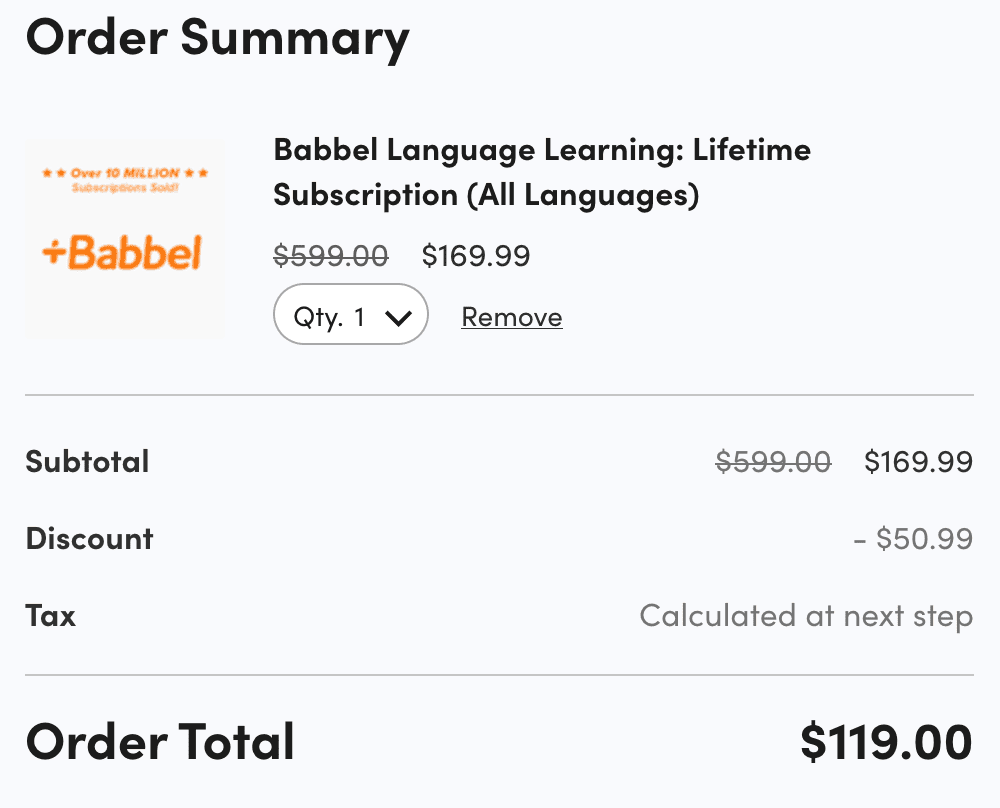Click the 'Calculated at next step' tax note
The width and height of the screenshot is (1000, 808).
(x=806, y=615)
